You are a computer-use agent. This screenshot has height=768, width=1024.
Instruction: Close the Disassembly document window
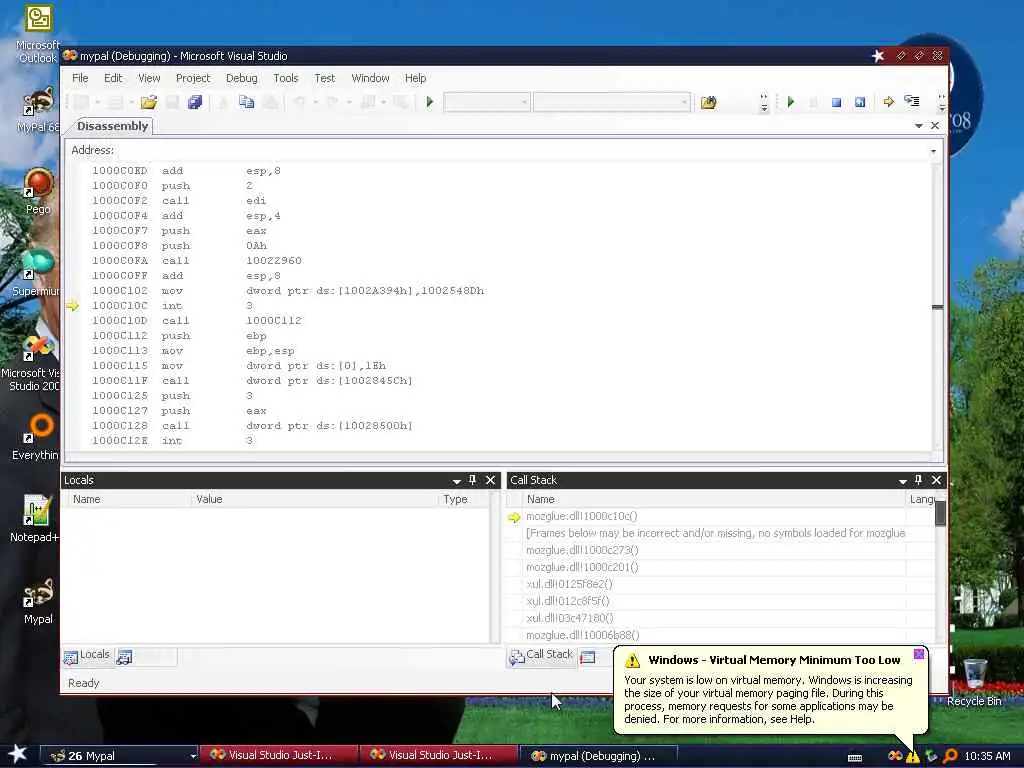pos(935,125)
